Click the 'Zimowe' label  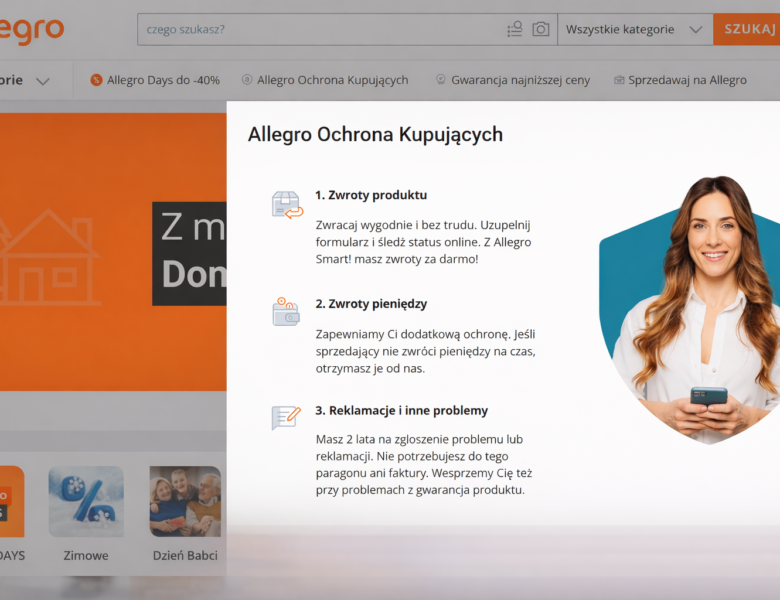[86, 556]
